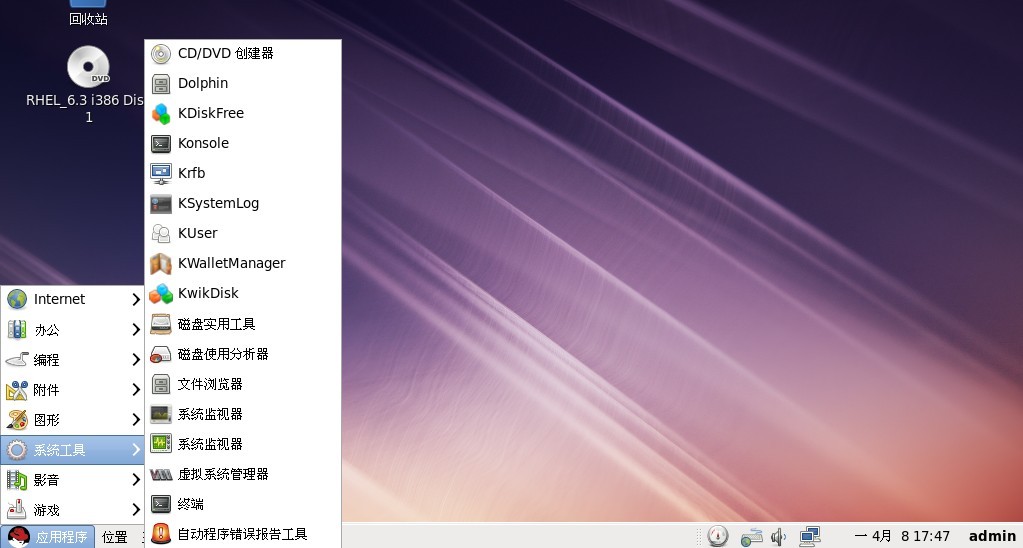Expand the Internet submenu arrow
Image resolution: width=1023 pixels, height=548 pixels.
pyautogui.click(x=136, y=299)
